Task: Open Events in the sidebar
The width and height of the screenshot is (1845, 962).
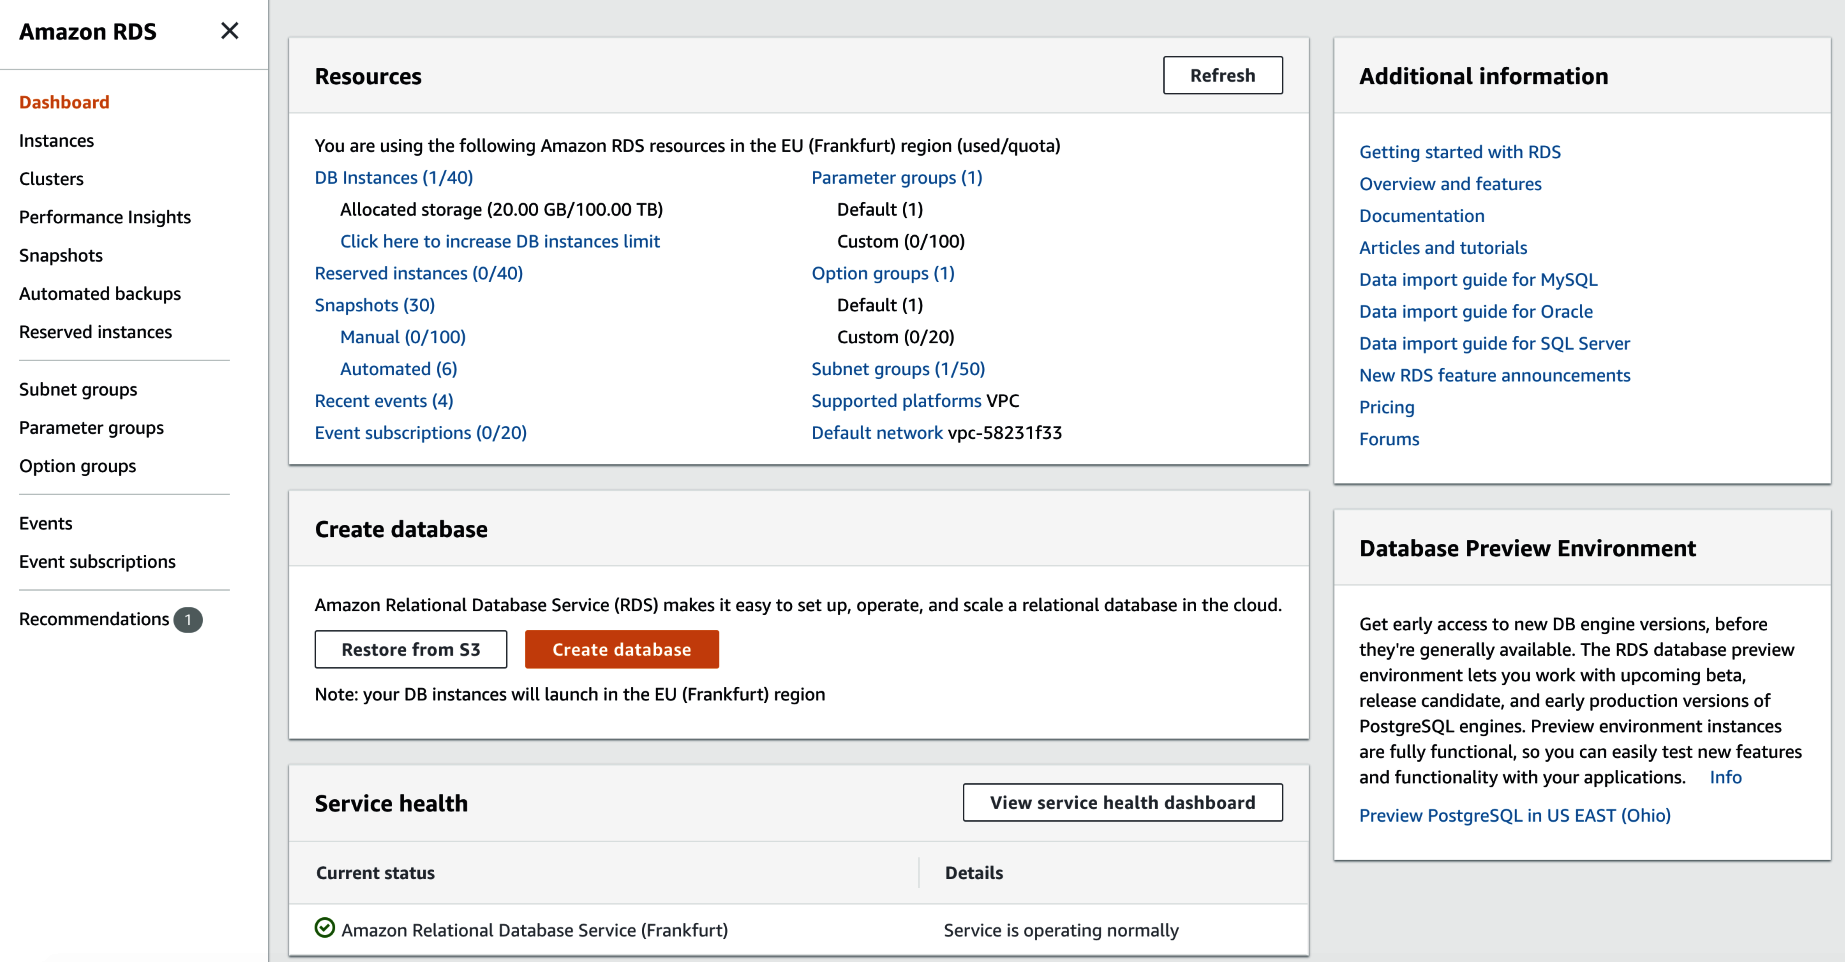Action: tap(45, 524)
